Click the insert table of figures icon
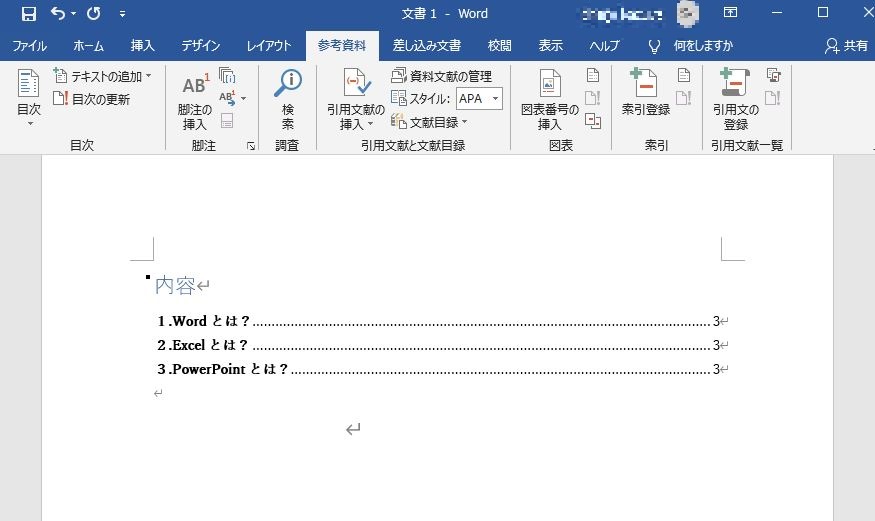Screen dimensions: 875x521 tap(593, 75)
